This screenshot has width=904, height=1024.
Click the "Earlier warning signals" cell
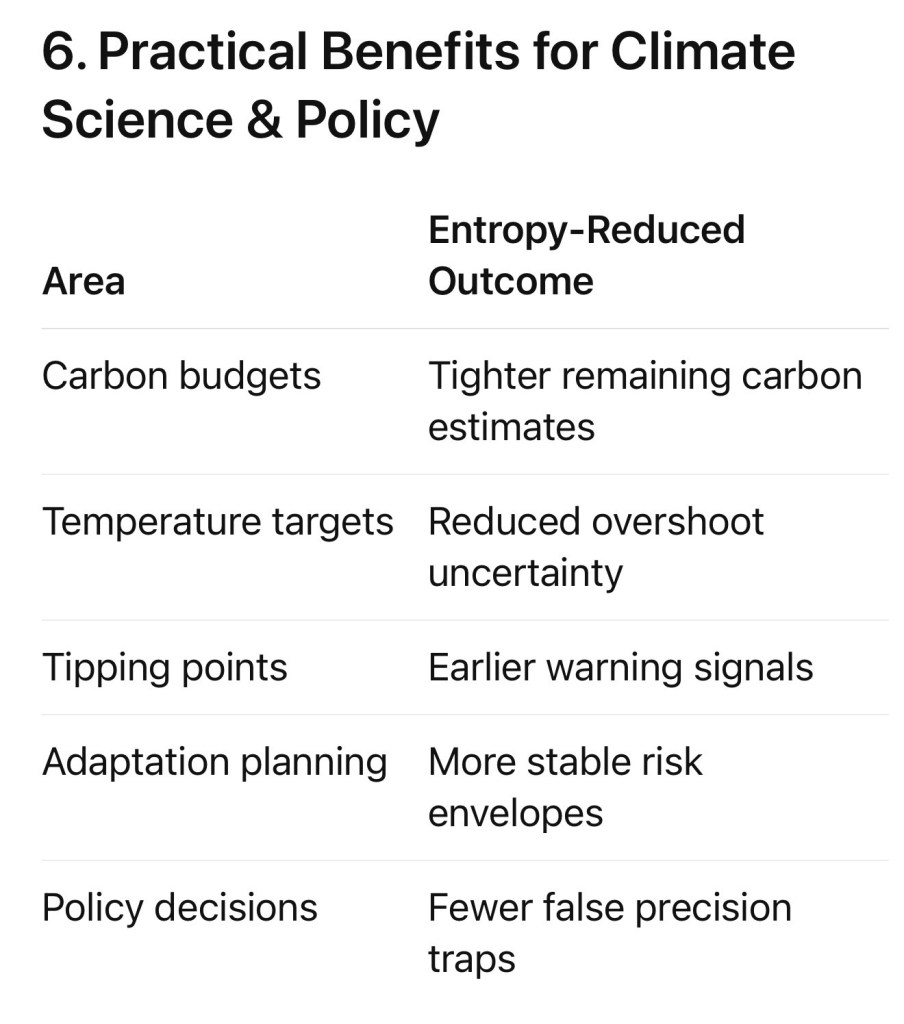point(620,668)
